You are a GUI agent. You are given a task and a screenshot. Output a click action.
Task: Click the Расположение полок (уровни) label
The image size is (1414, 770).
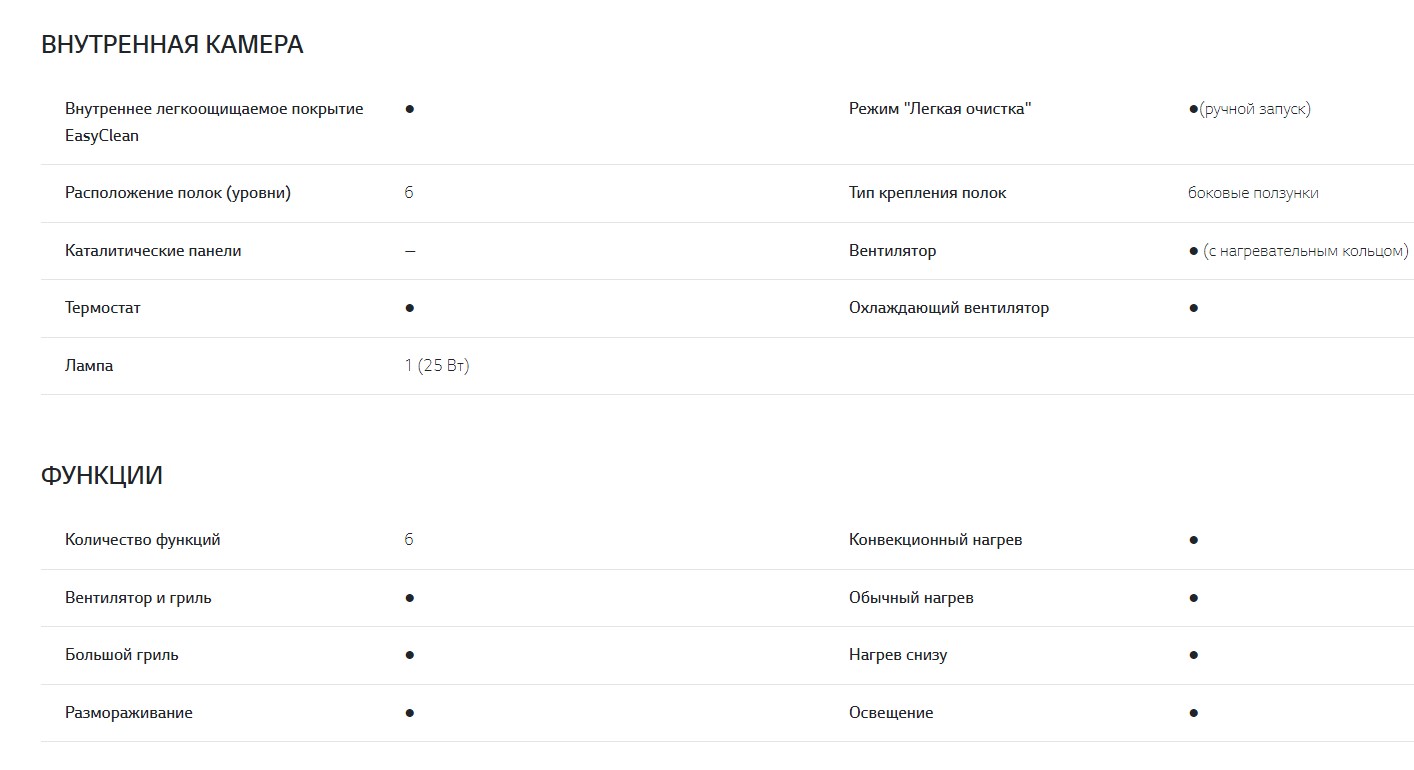[178, 193]
